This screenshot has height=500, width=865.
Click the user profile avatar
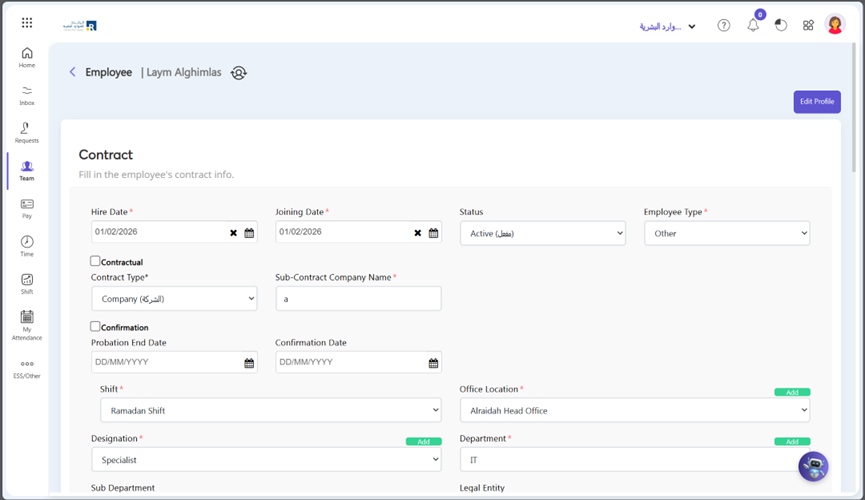(835, 25)
